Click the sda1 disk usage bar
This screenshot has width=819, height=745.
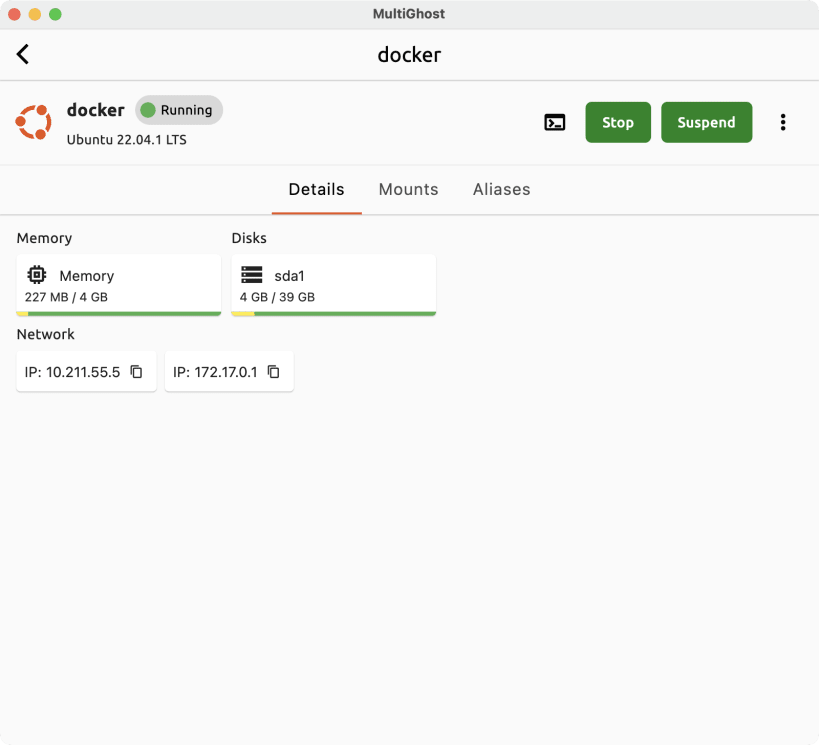[x=334, y=314]
